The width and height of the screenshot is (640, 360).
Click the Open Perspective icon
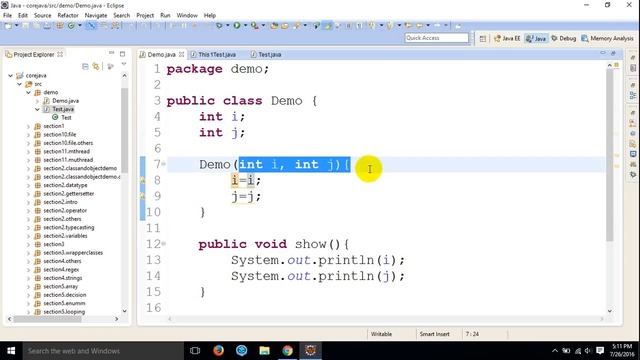[x=483, y=38]
